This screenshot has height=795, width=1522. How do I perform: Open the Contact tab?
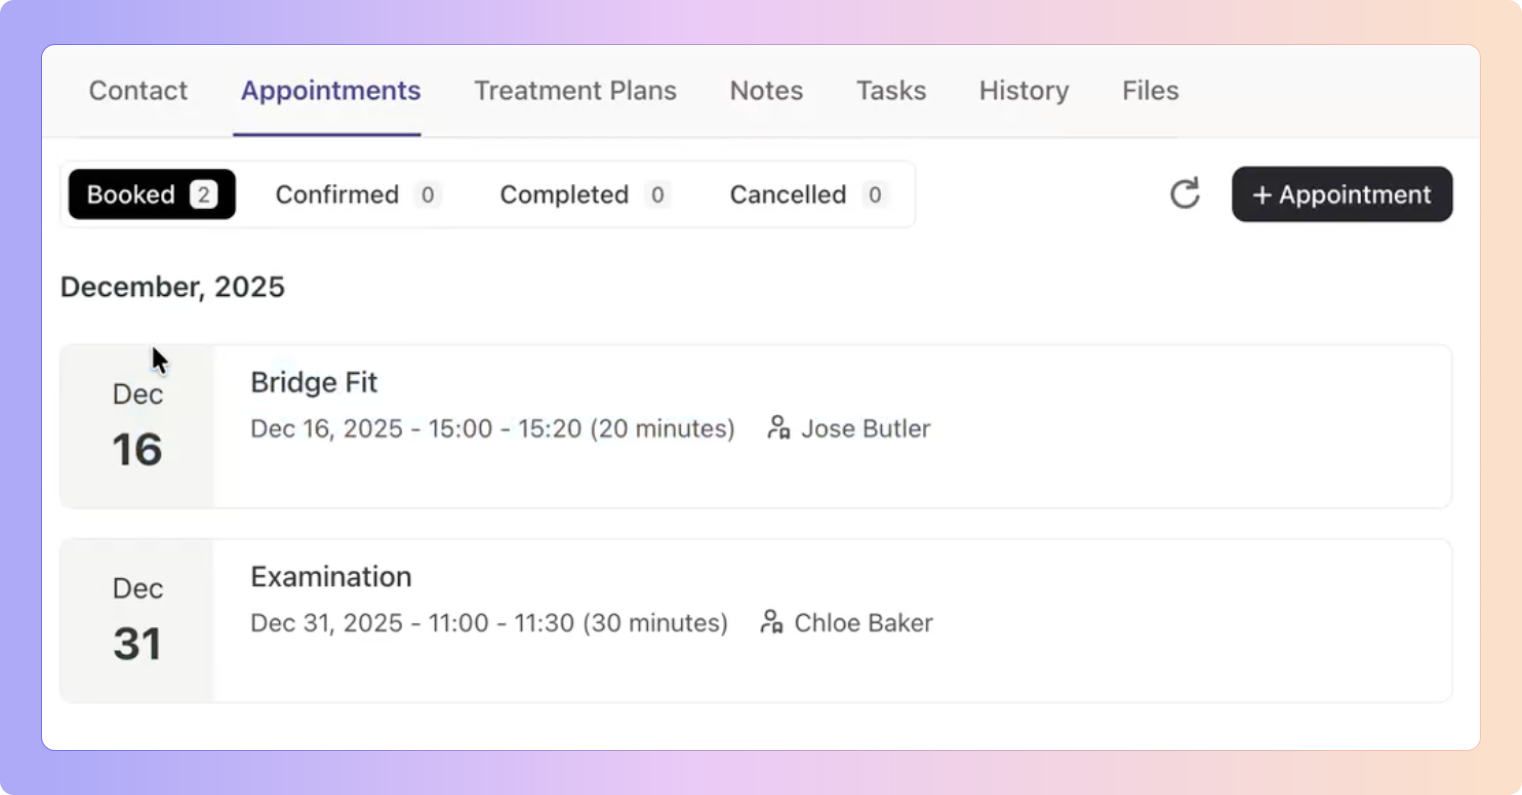pos(138,91)
